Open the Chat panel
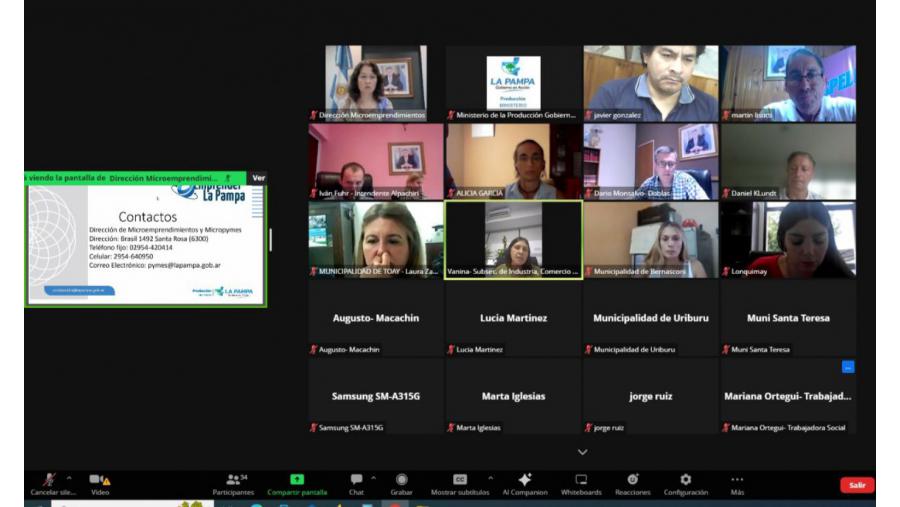The width and height of the screenshot is (900, 507). click(356, 484)
